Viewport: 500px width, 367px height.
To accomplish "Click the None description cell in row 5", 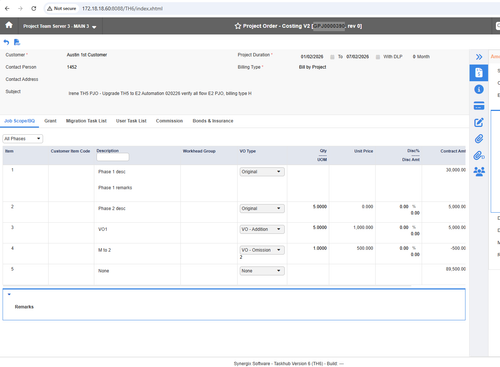I will [x=104, y=271].
